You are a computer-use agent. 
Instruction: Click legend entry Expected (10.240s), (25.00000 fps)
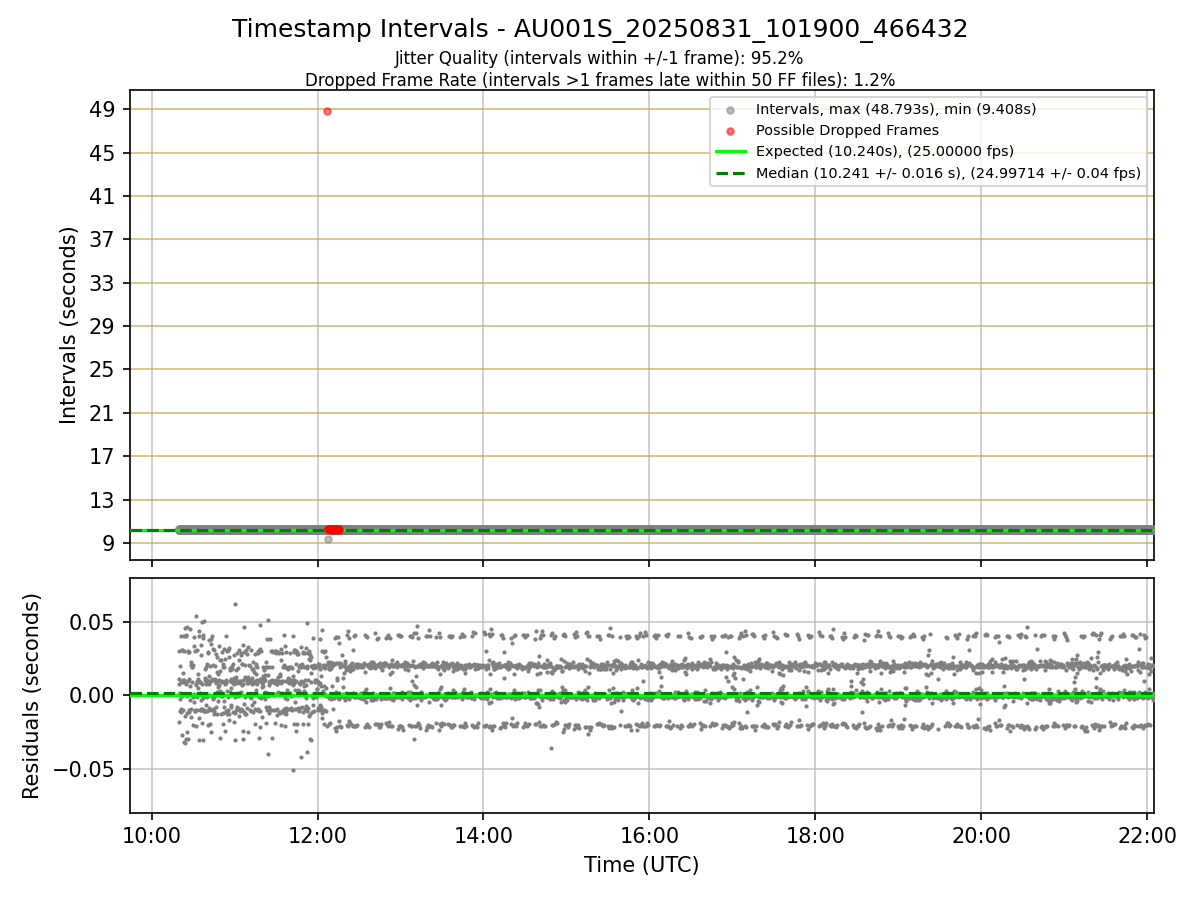click(885, 151)
